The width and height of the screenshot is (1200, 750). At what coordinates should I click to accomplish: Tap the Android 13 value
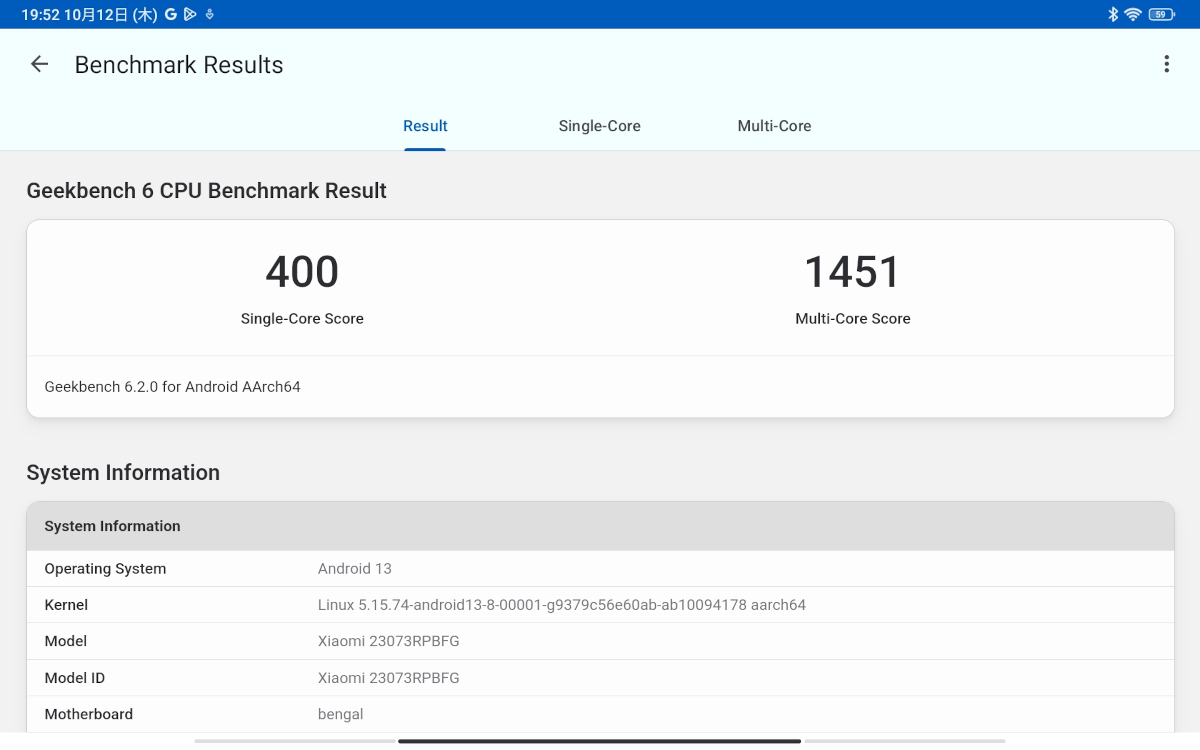pyautogui.click(x=355, y=569)
